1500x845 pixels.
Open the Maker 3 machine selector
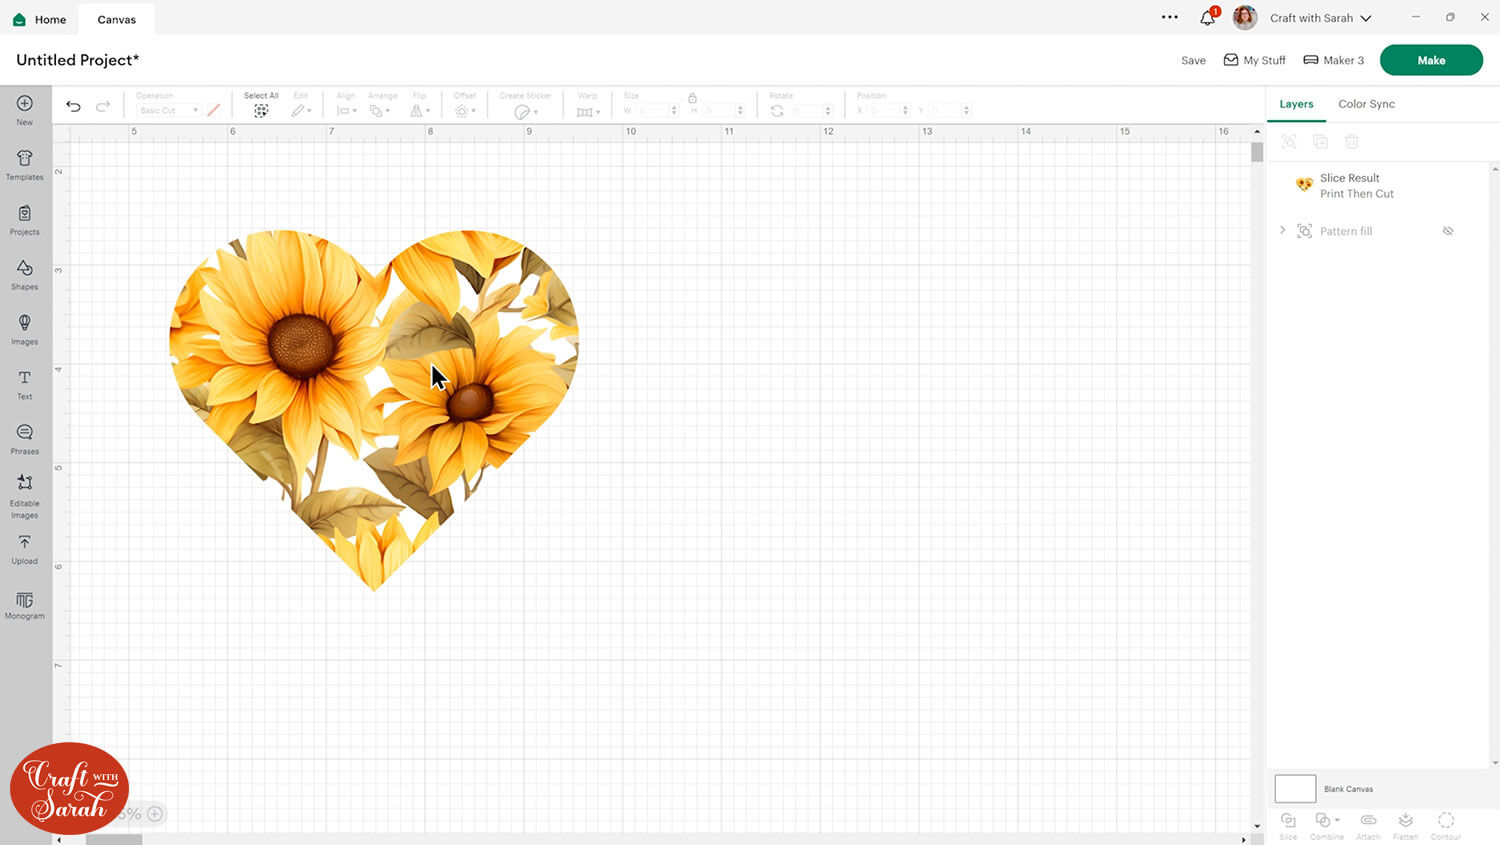point(1334,60)
